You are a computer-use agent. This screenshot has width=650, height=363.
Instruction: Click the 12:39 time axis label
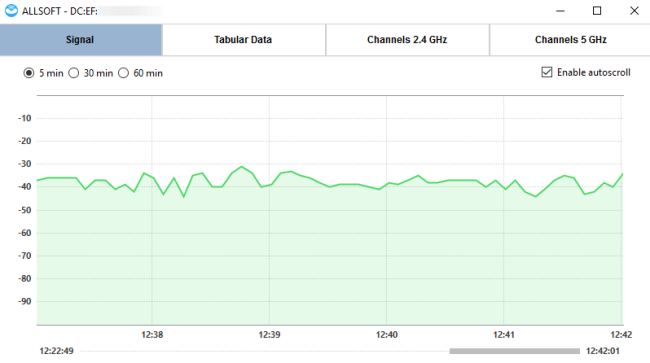click(269, 335)
